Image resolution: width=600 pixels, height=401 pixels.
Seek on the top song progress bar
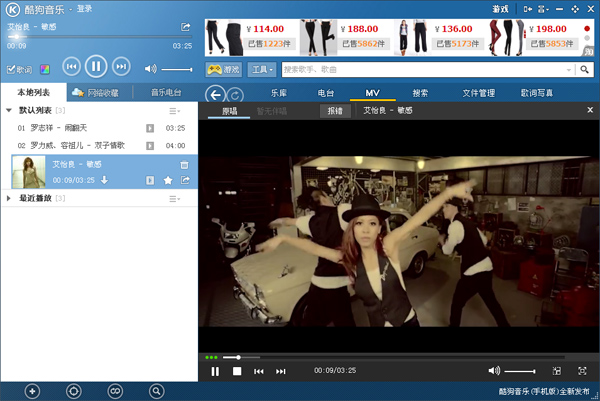pyautogui.click(x=99, y=37)
